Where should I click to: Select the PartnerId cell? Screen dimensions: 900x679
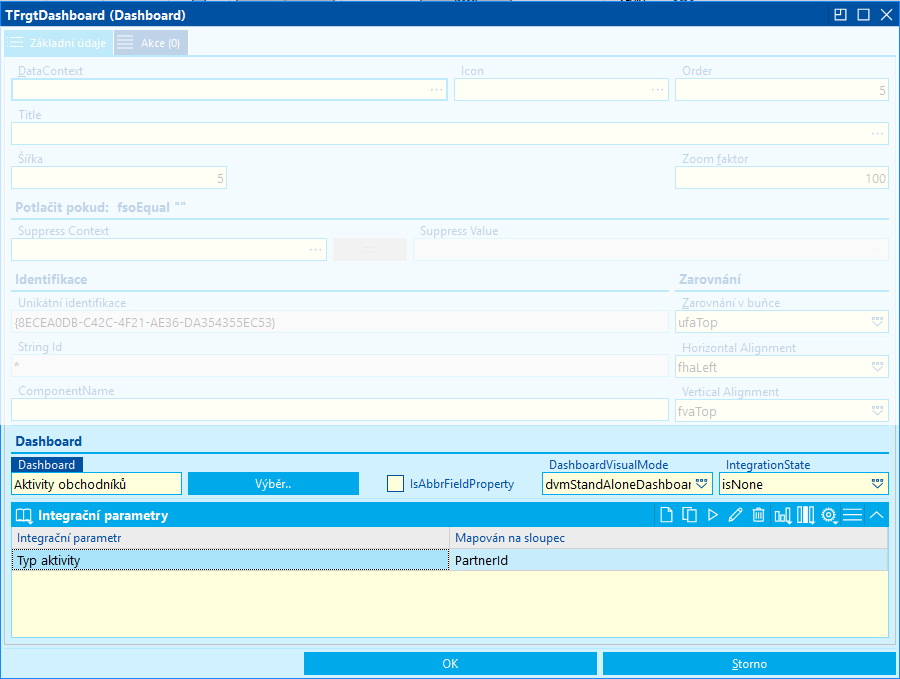[x=669, y=560]
